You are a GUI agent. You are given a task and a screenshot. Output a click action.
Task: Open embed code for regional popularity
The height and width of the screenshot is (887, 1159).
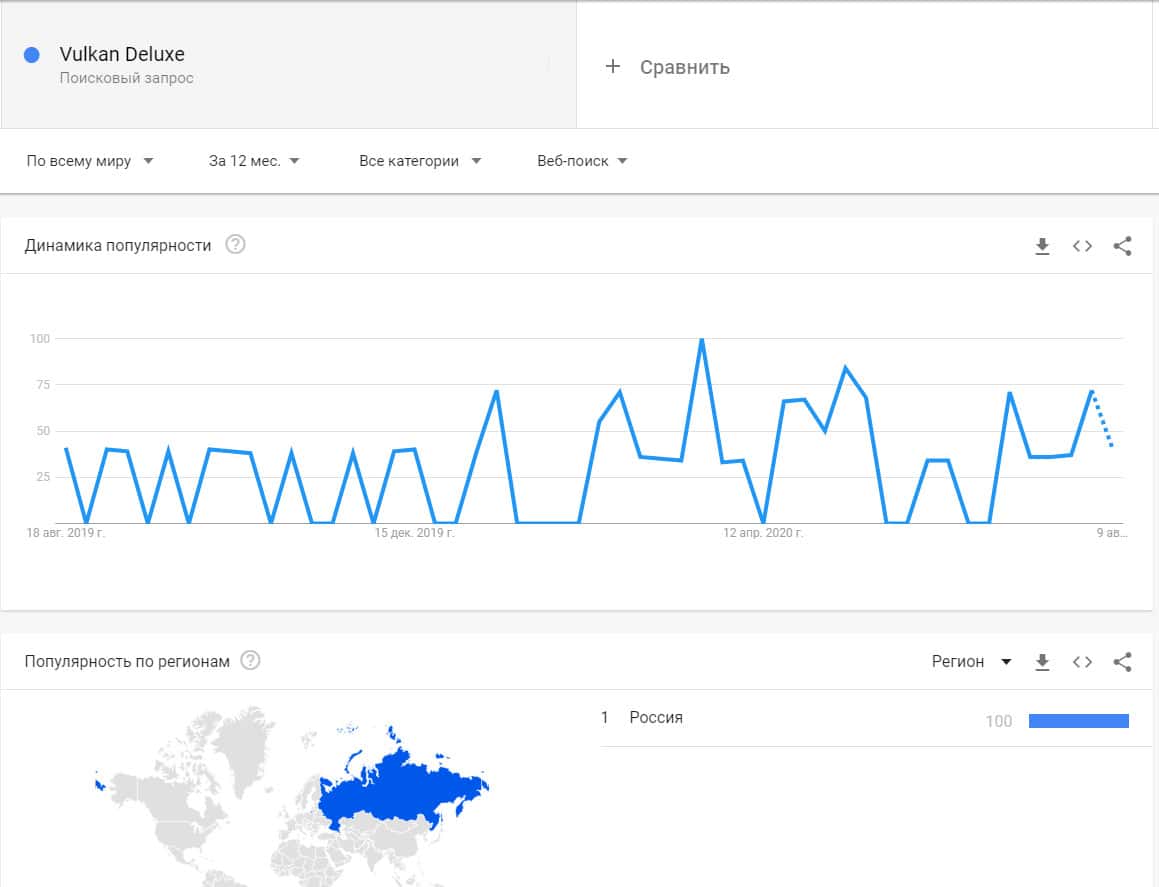[1082, 661]
